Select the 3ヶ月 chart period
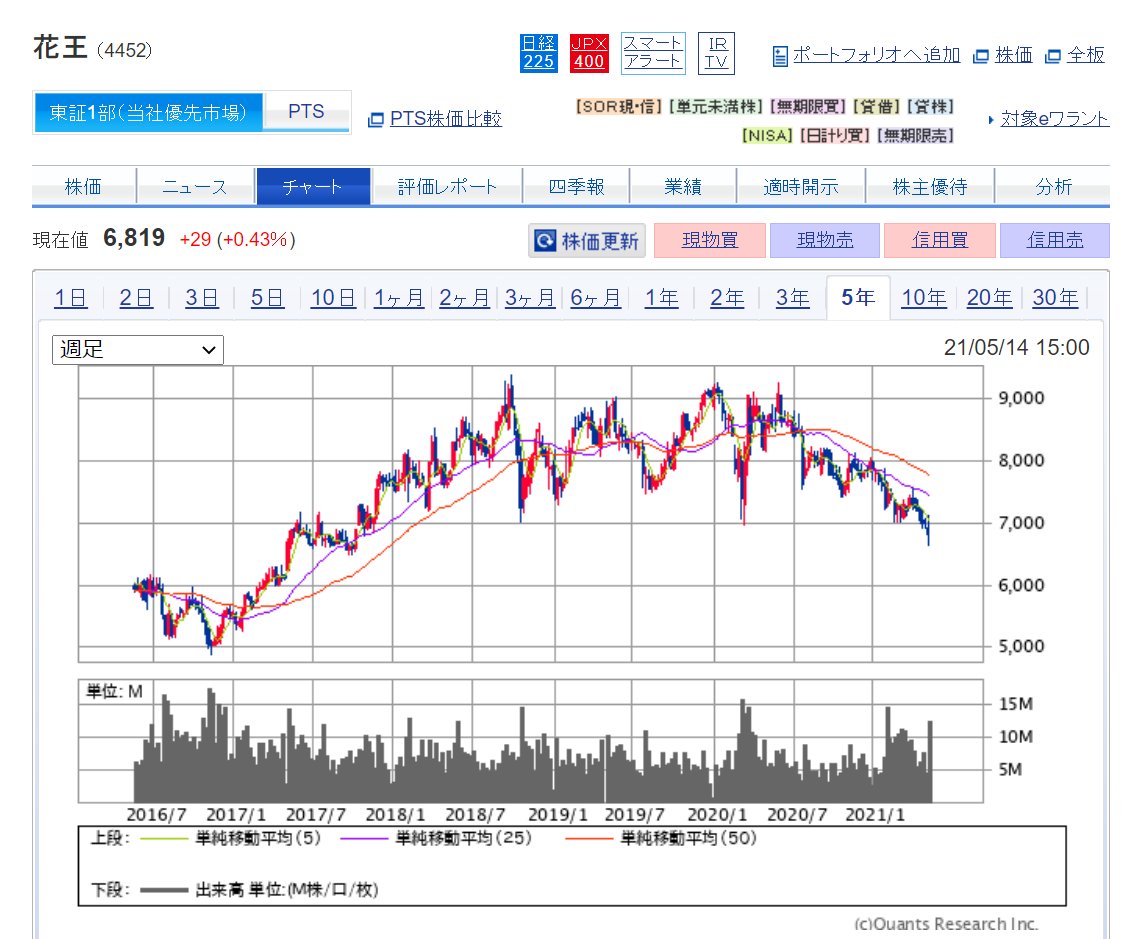This screenshot has height=939, width=1122. pos(530,298)
